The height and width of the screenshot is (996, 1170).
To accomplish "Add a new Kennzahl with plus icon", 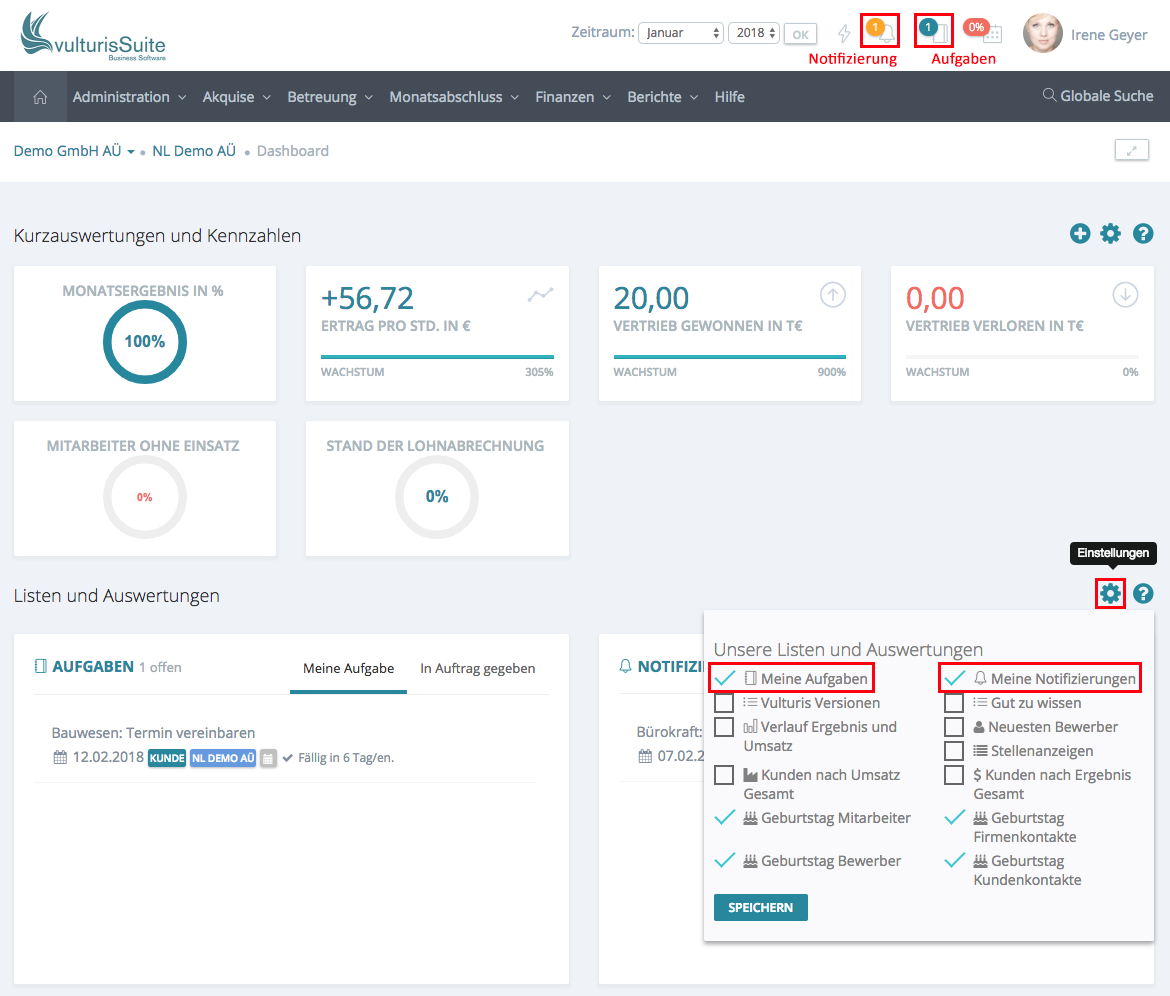I will 1080,234.
